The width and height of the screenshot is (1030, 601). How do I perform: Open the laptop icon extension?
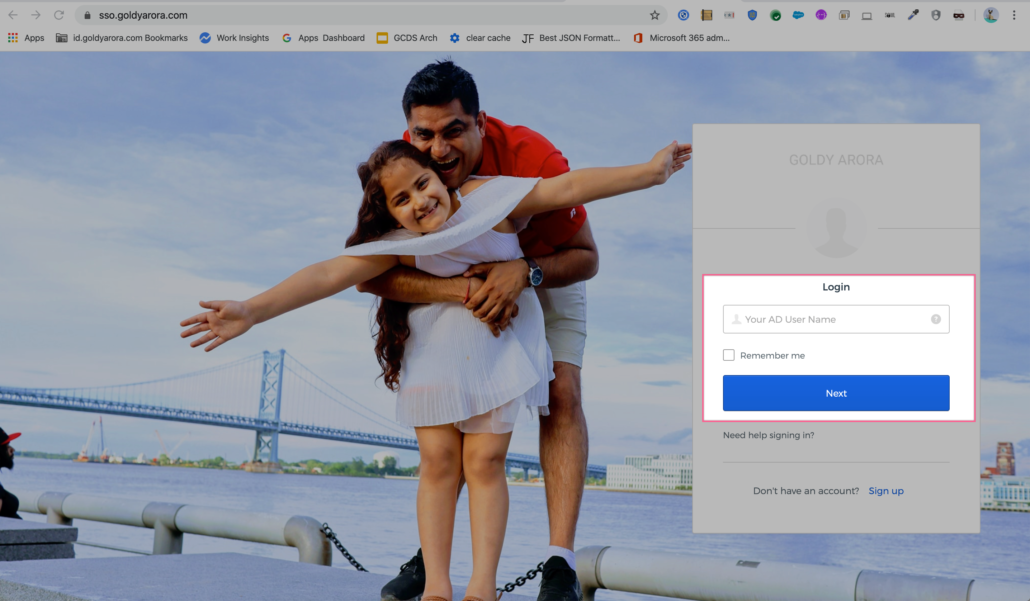867,15
